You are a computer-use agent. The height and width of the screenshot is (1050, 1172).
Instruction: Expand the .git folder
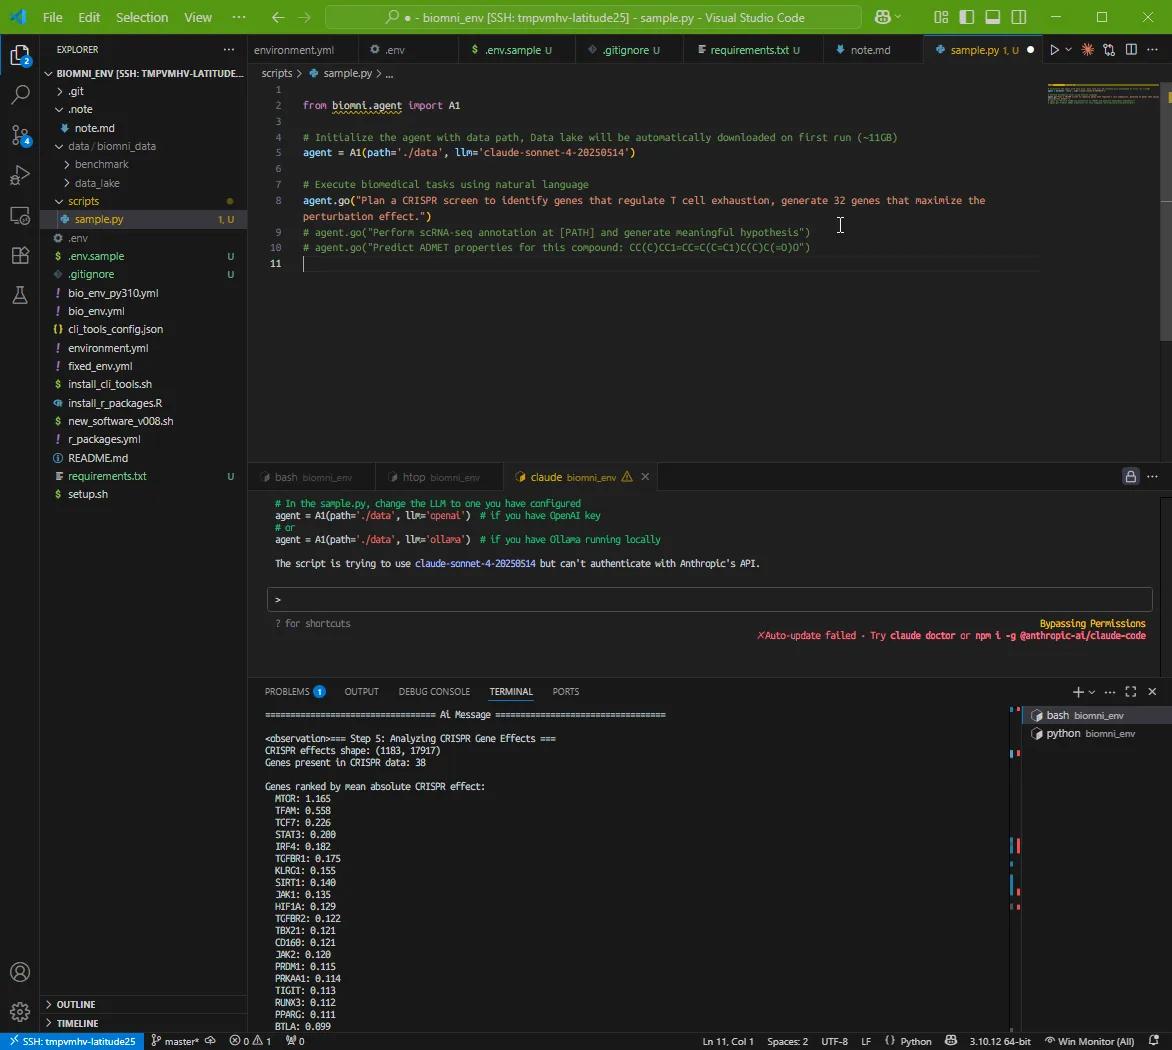(76, 91)
